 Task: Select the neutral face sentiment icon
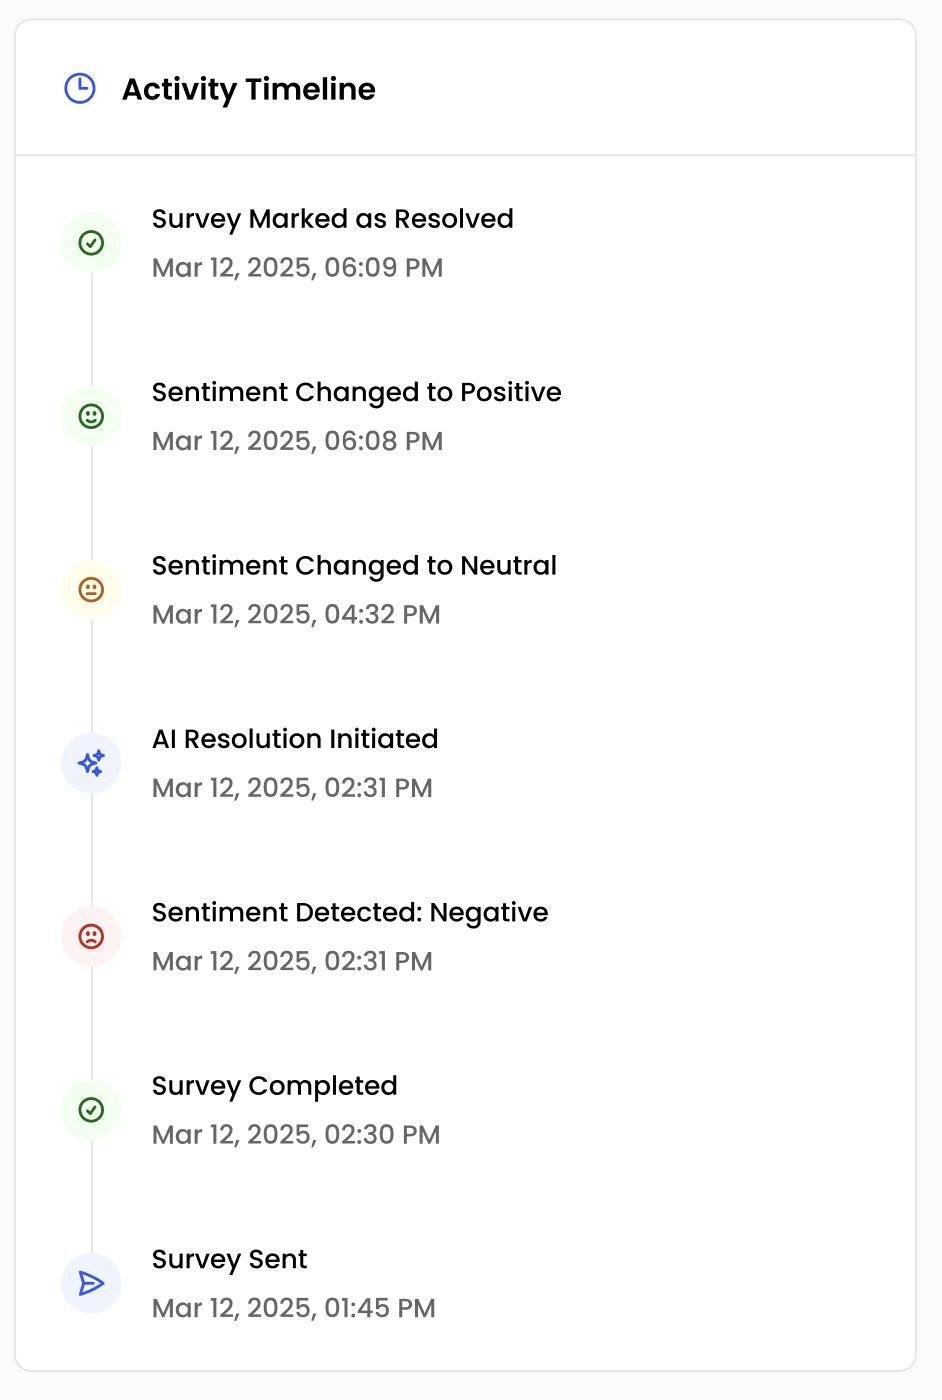pos(91,589)
